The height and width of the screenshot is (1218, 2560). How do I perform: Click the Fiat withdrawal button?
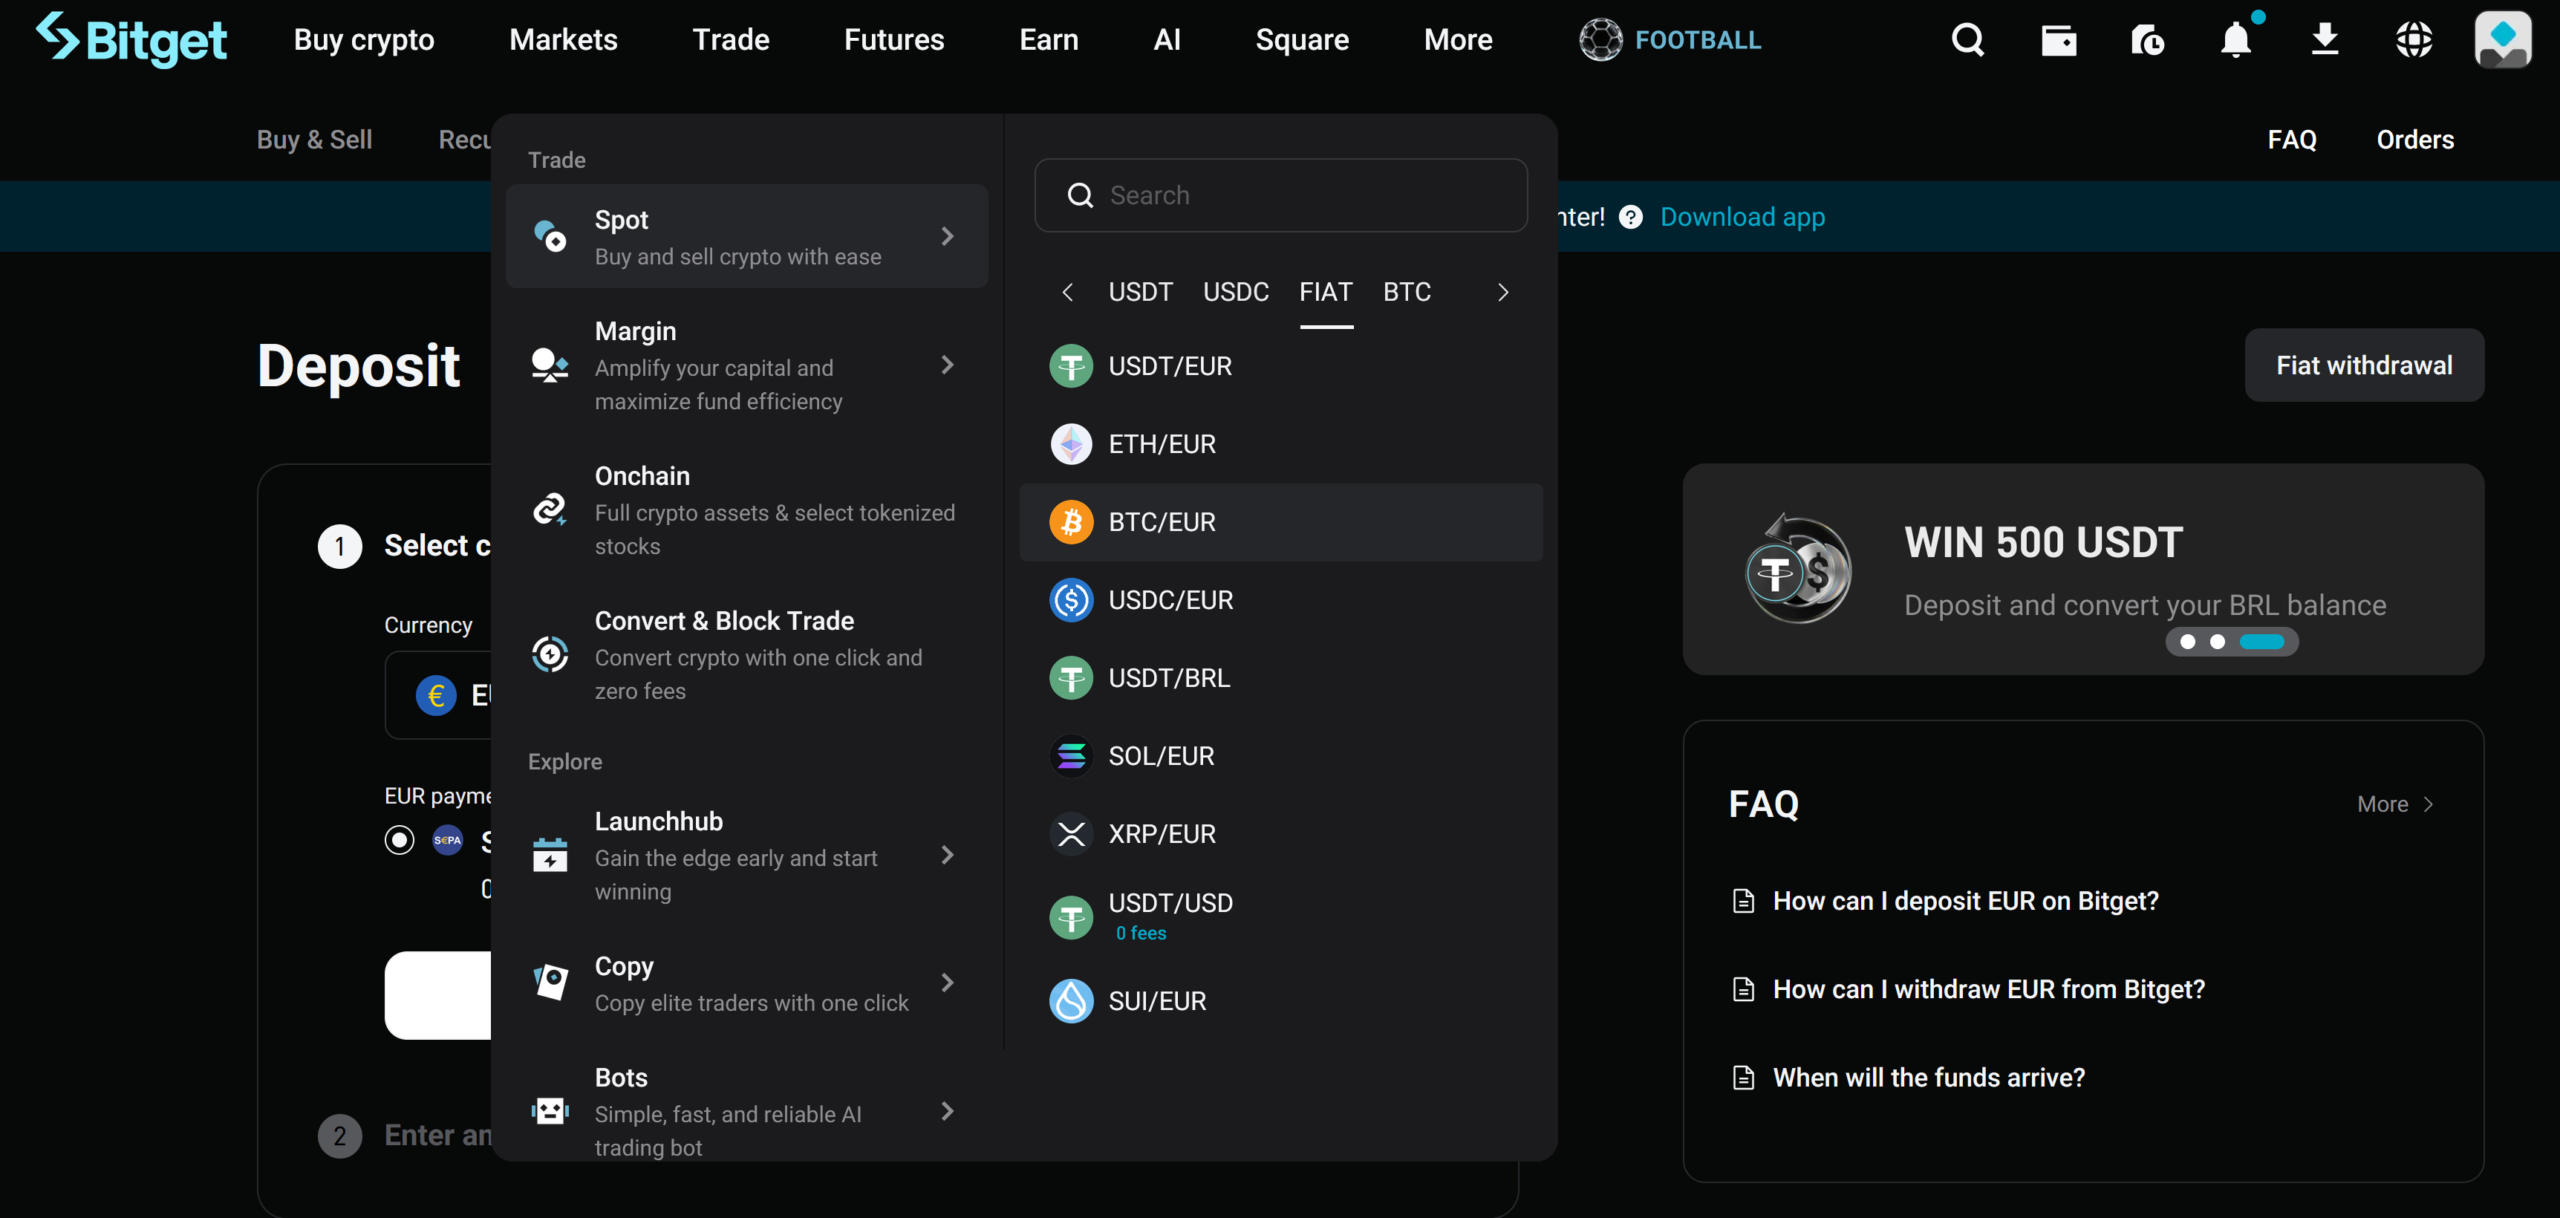click(2364, 365)
